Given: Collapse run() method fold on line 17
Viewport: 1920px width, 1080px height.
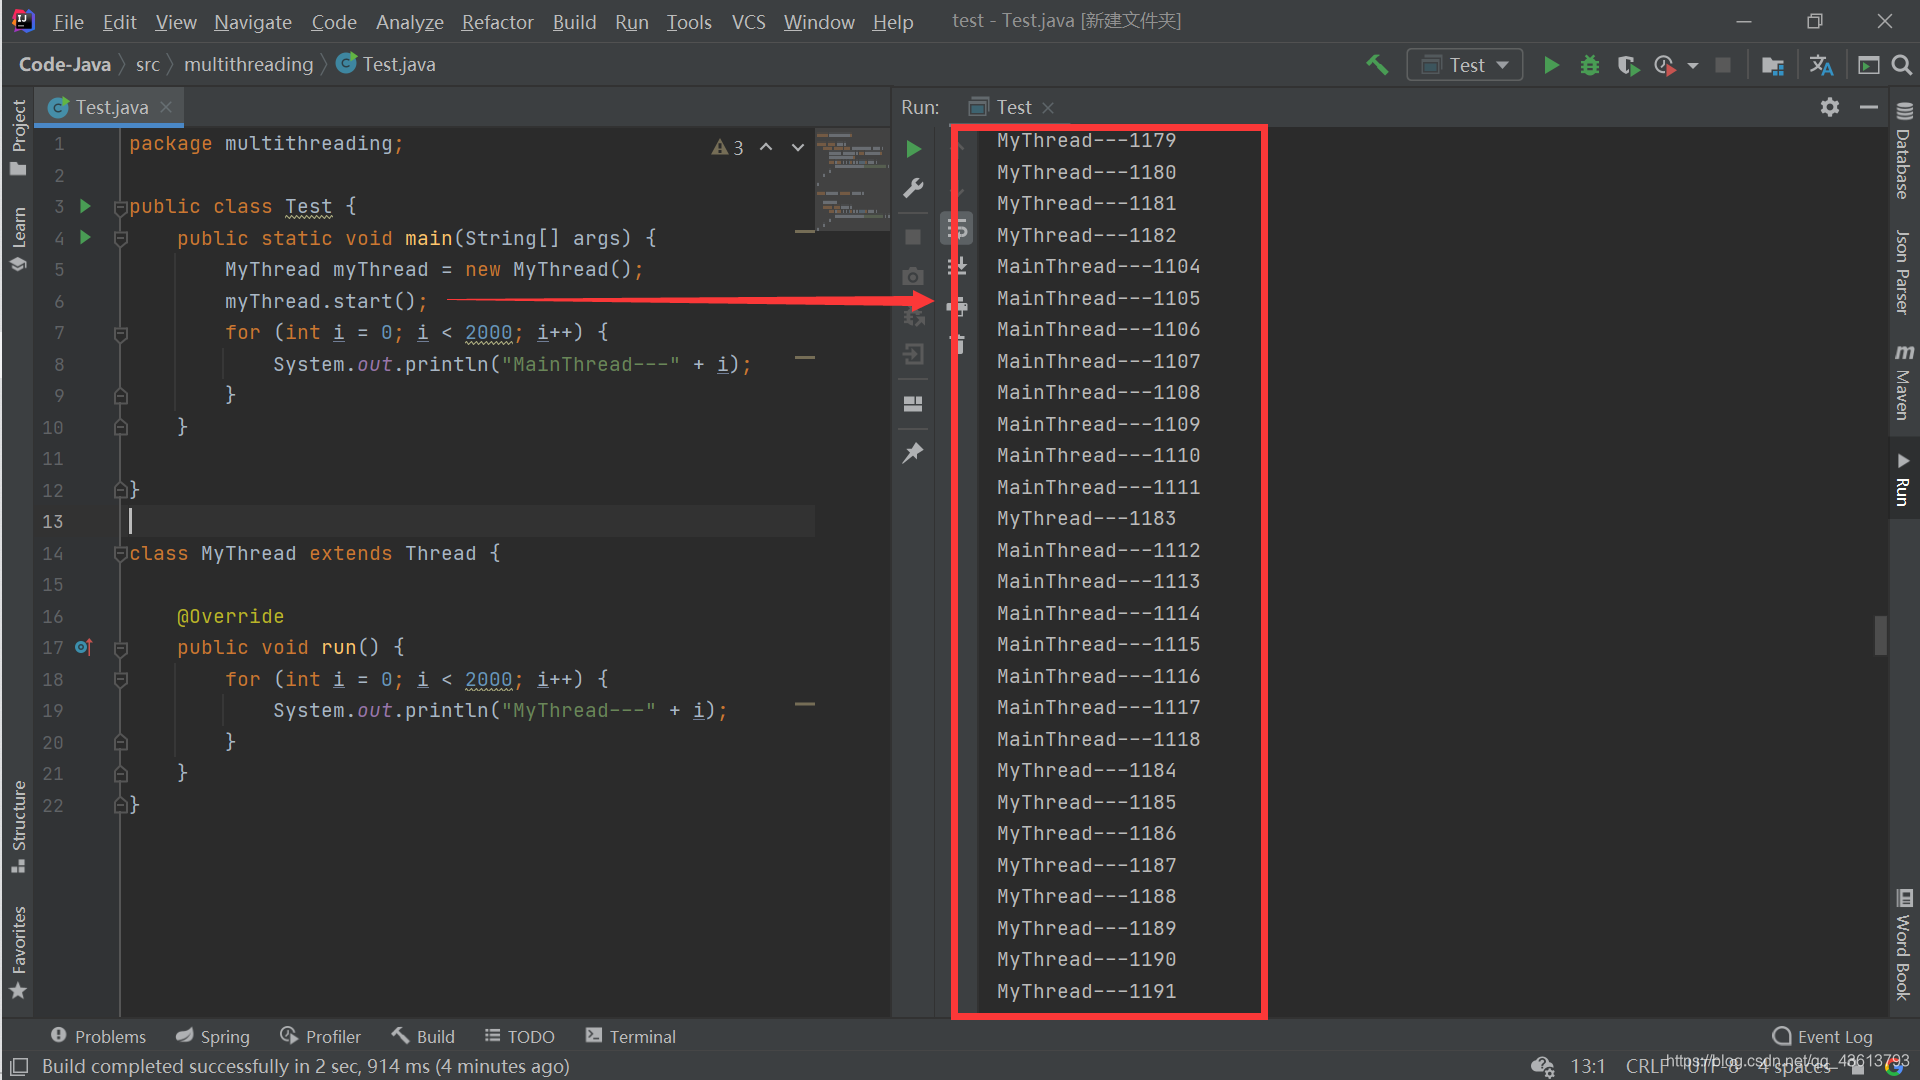Looking at the screenshot, I should (x=121, y=648).
